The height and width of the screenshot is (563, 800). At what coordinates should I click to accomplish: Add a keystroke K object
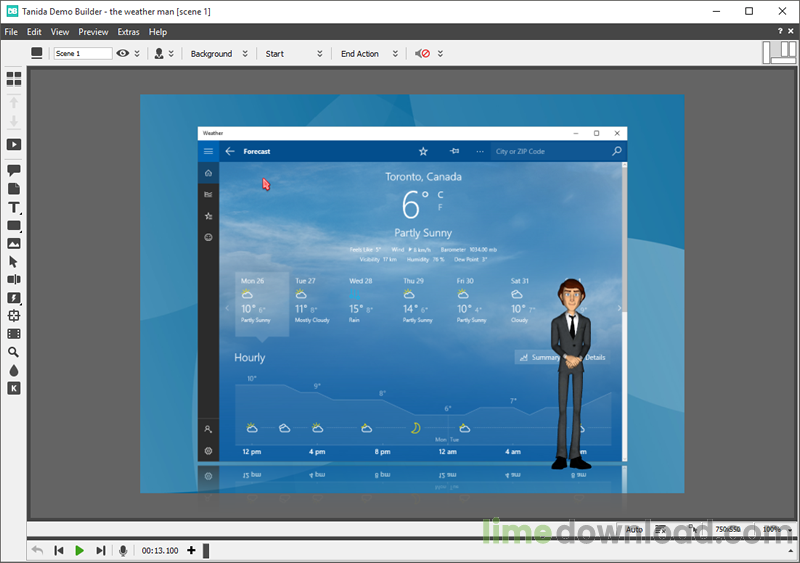pyautogui.click(x=14, y=388)
